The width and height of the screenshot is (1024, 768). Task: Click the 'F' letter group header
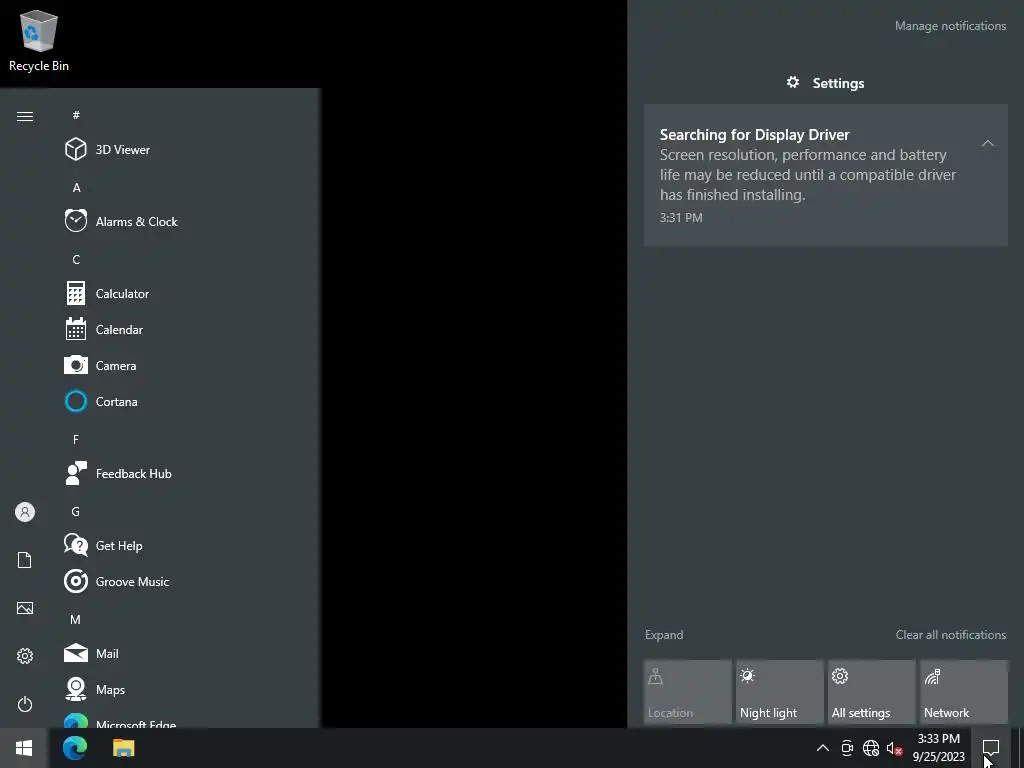76,440
